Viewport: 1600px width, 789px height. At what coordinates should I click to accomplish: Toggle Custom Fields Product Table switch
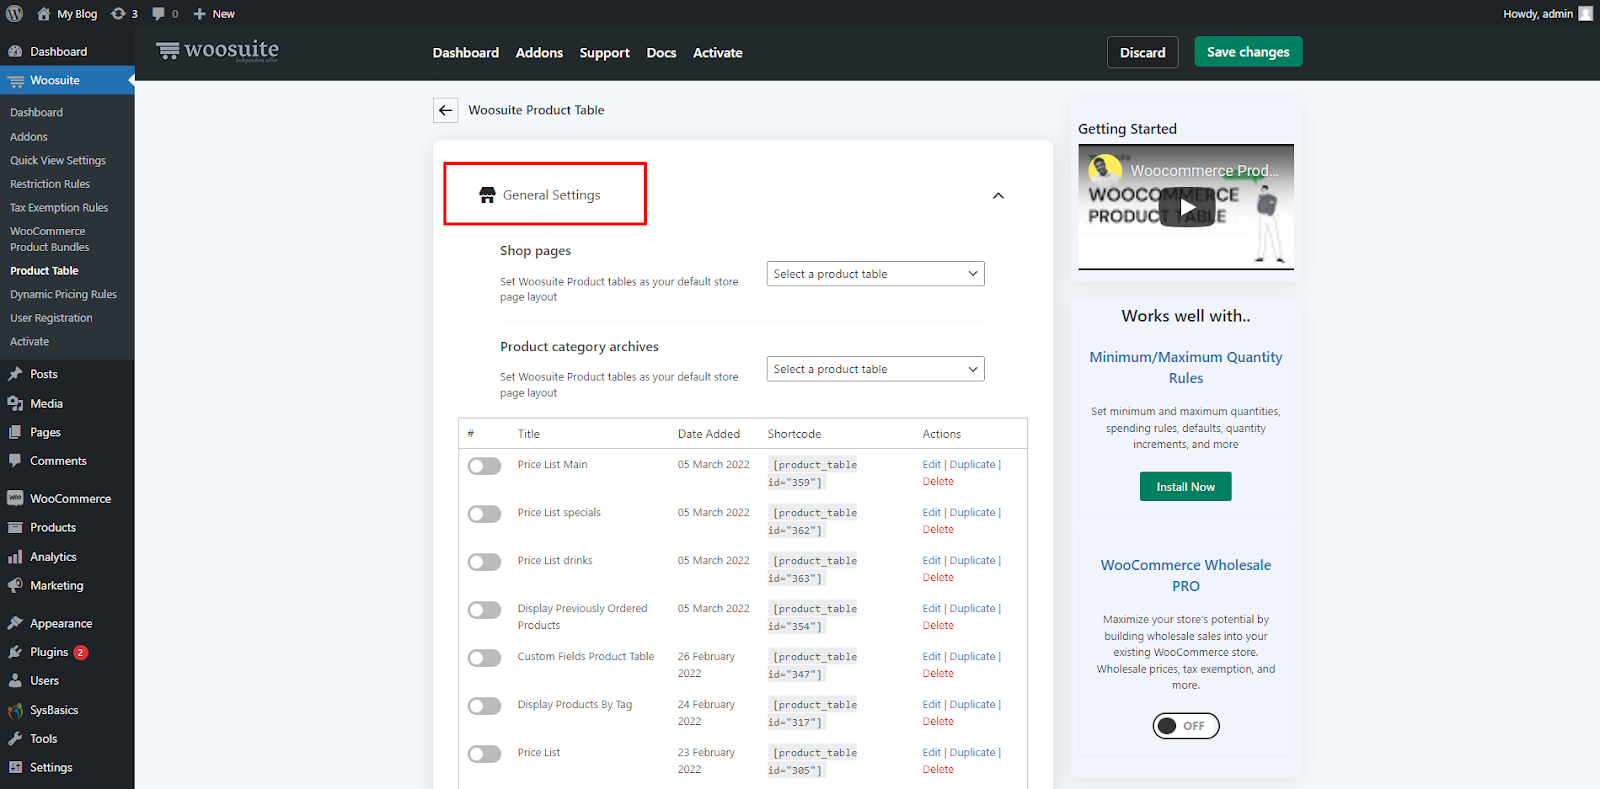485,658
